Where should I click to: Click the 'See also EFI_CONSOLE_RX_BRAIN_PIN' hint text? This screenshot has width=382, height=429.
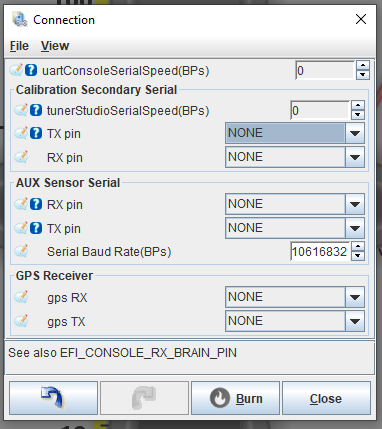point(122,353)
